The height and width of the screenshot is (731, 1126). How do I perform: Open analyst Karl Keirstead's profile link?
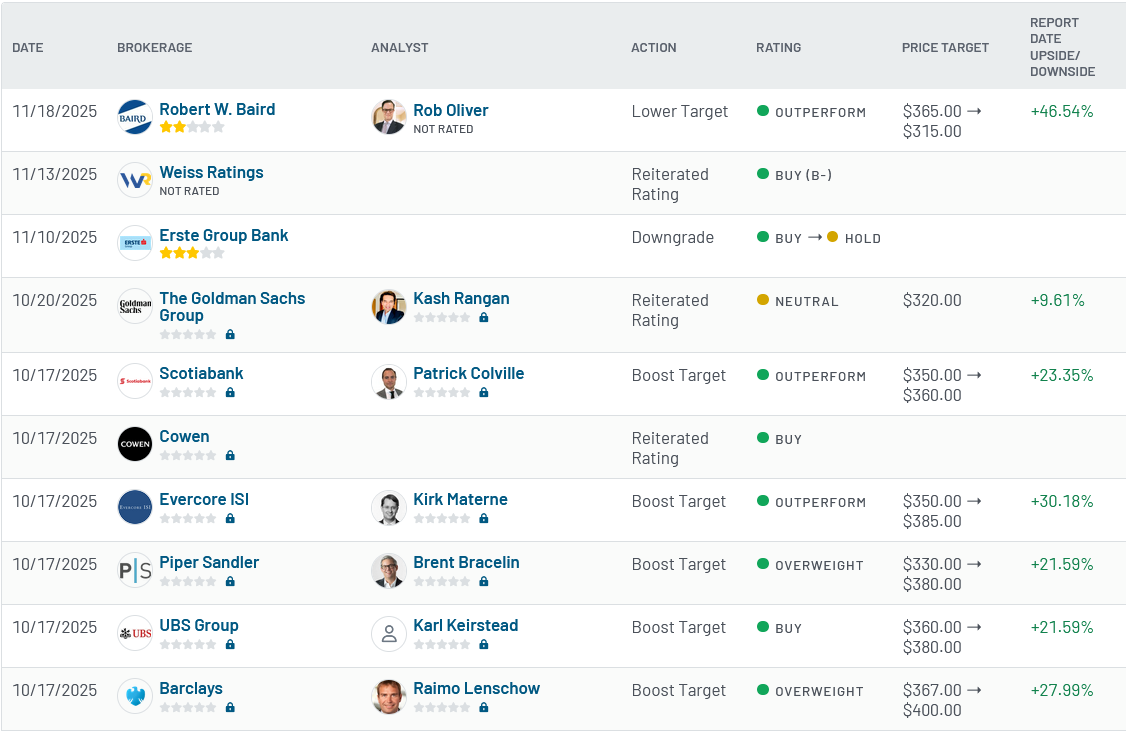pyautogui.click(x=465, y=625)
